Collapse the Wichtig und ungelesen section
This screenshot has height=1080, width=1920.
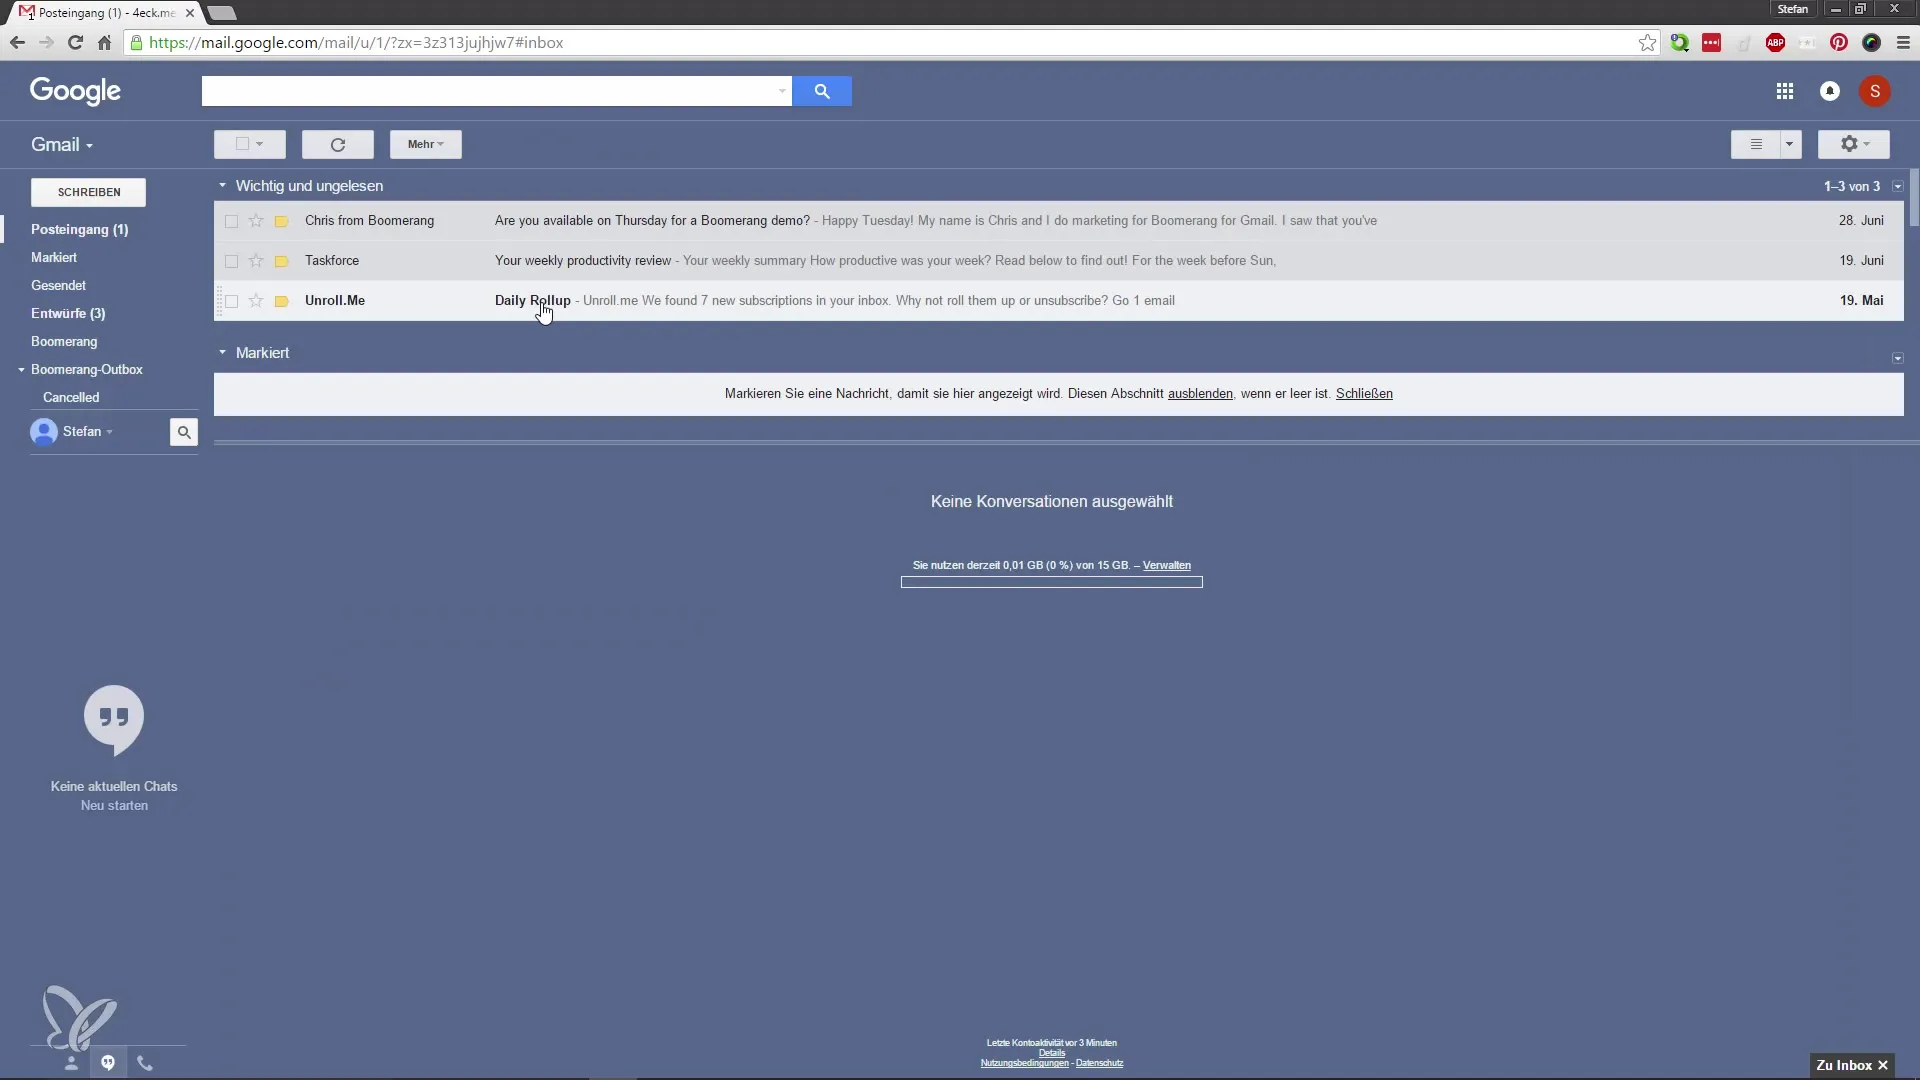[223, 186]
